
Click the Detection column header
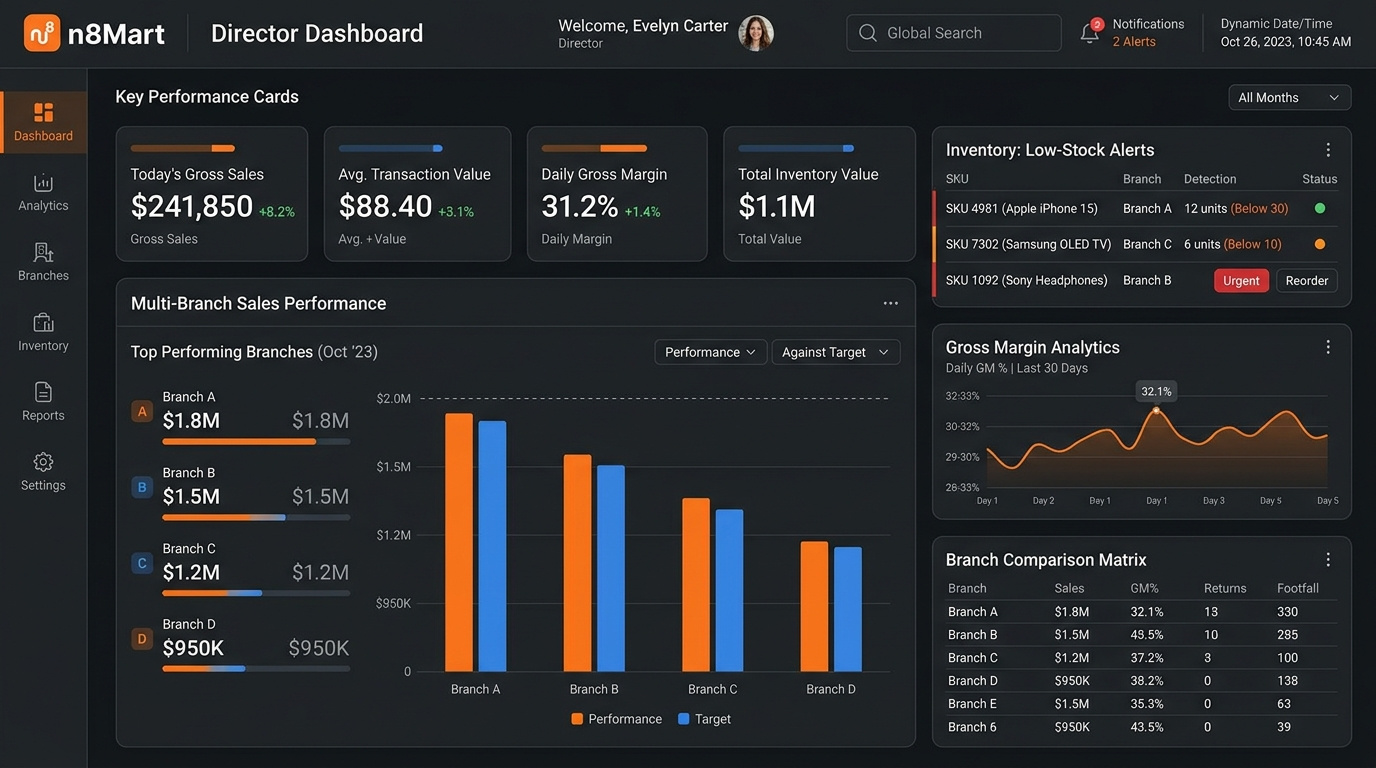(x=1210, y=179)
